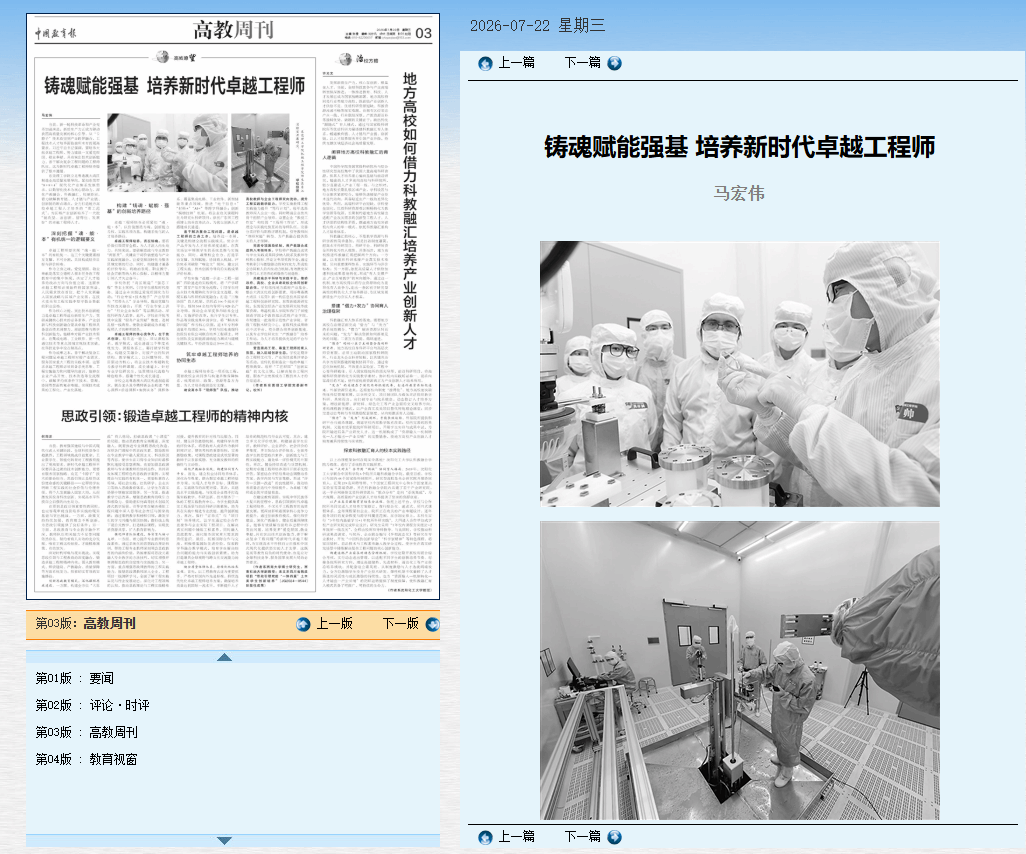Image resolution: width=1026 pixels, height=854 pixels.
Task: Open 第02版 评论·时评 section
Action: [92, 705]
